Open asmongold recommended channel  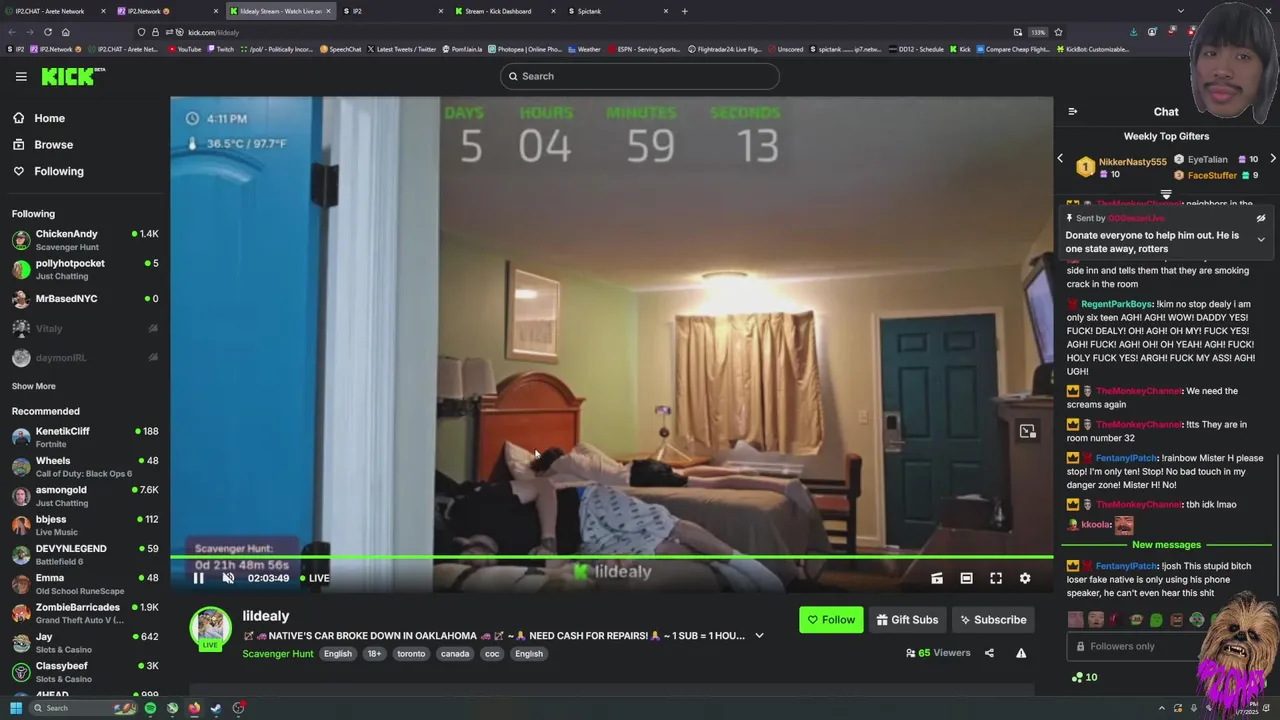point(85,496)
